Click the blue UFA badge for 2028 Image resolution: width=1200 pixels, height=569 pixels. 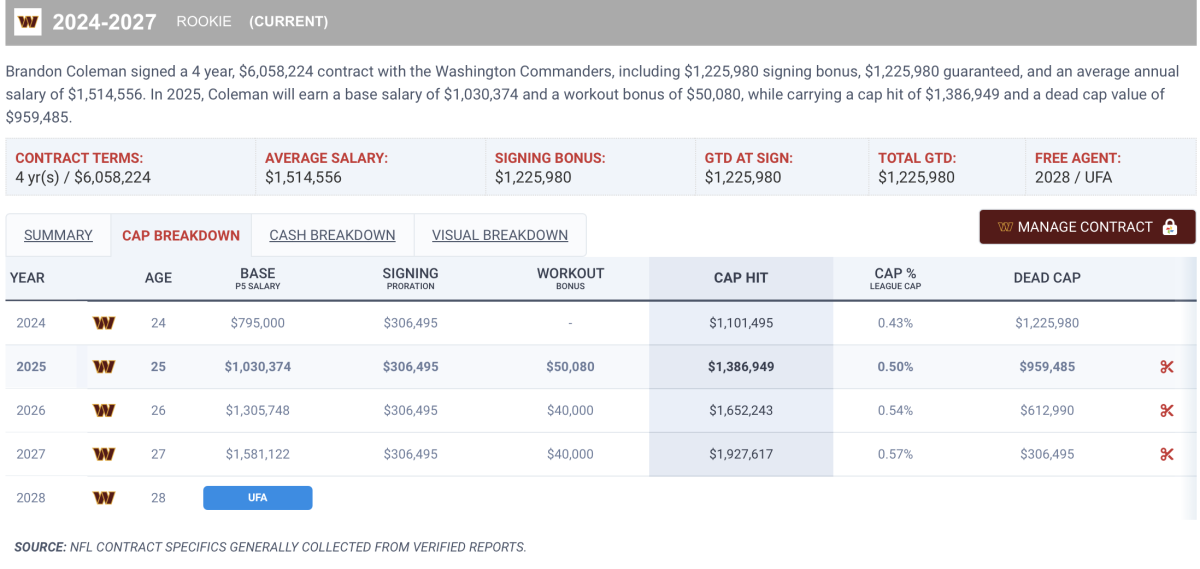tap(258, 497)
